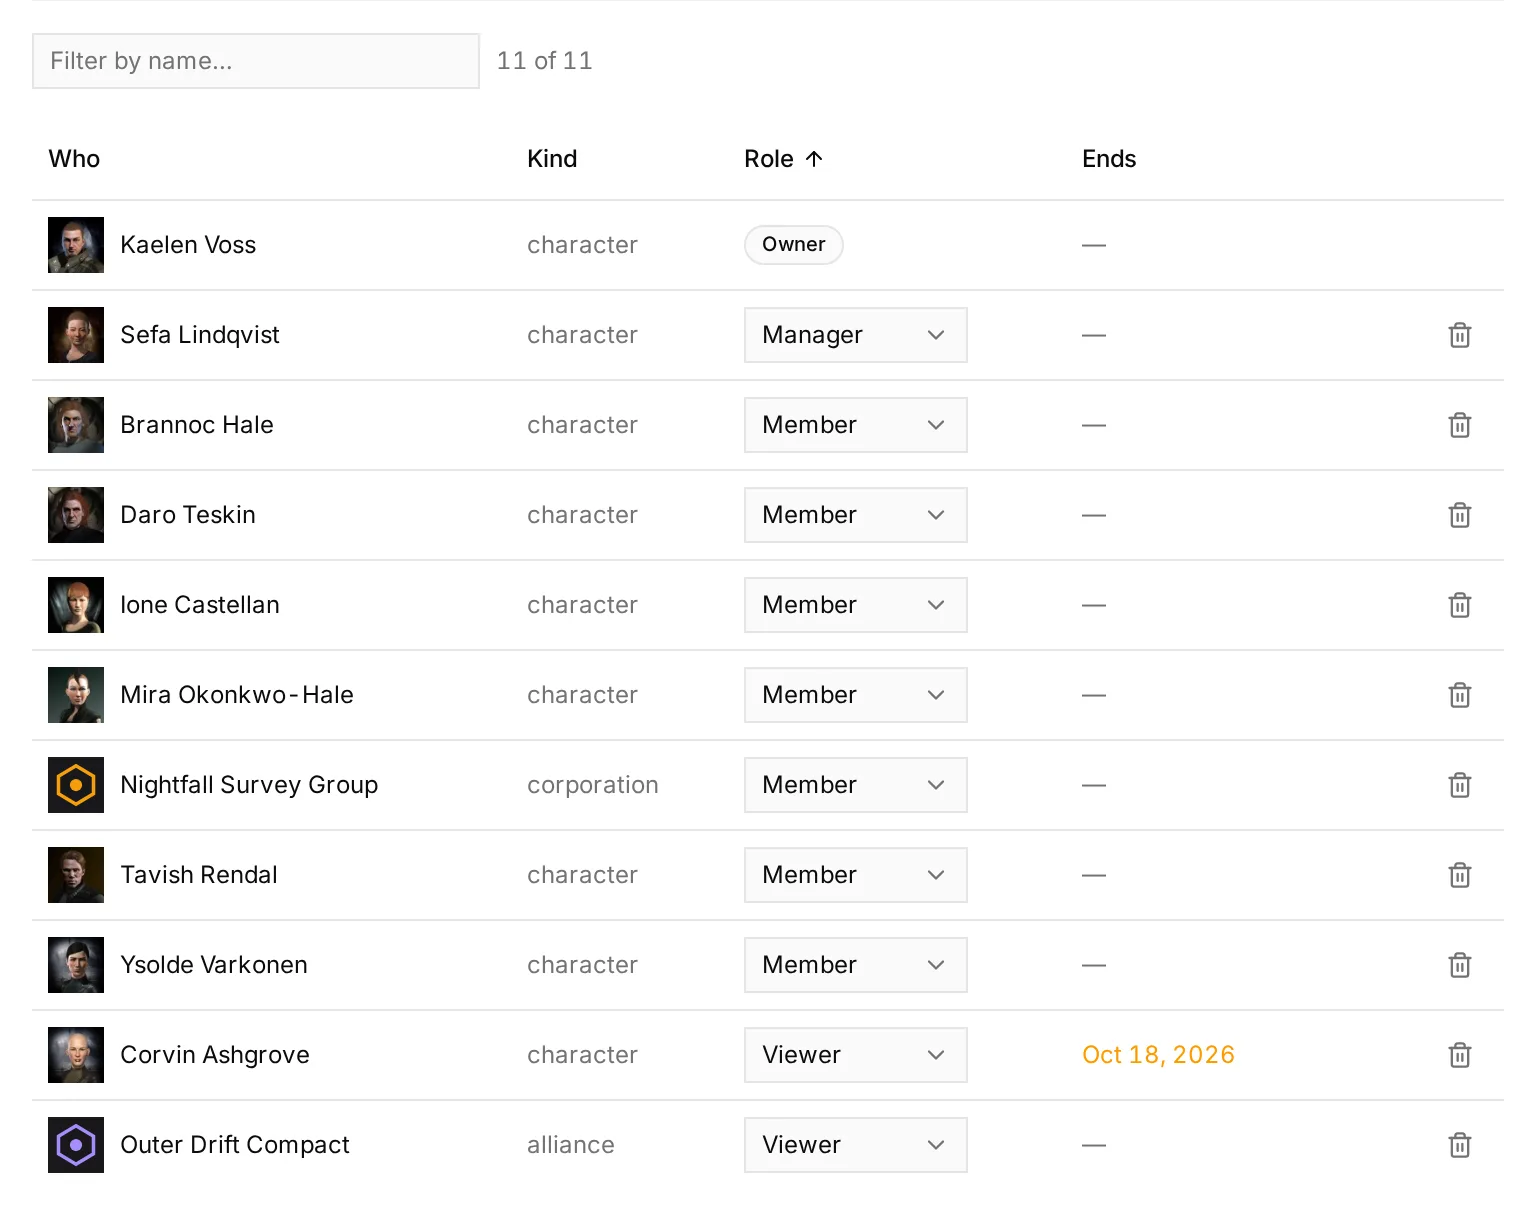Sort by the Kind column header
The image size is (1536, 1220).
[x=552, y=159]
